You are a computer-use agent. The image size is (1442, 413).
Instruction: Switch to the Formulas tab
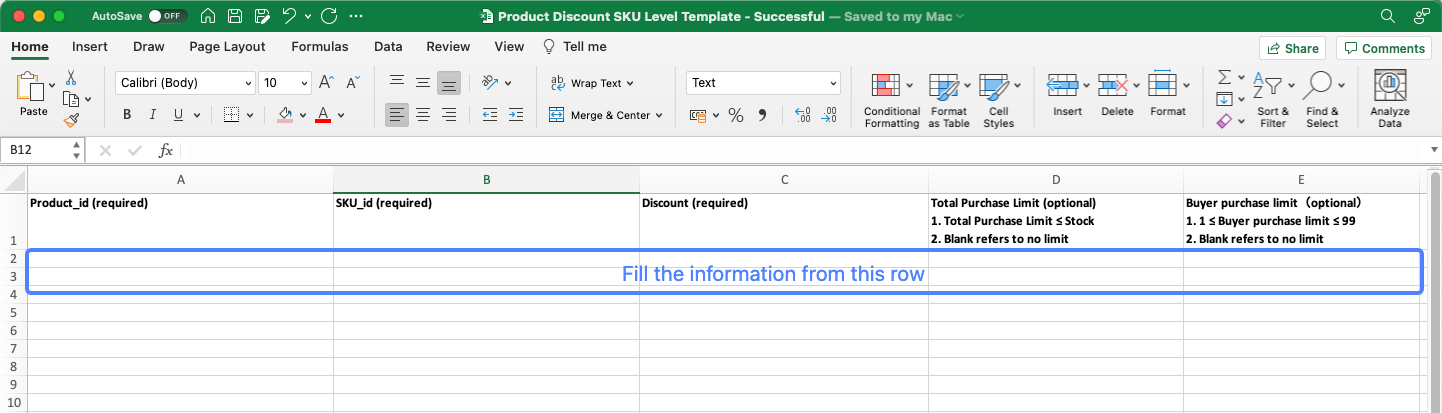pyautogui.click(x=319, y=47)
